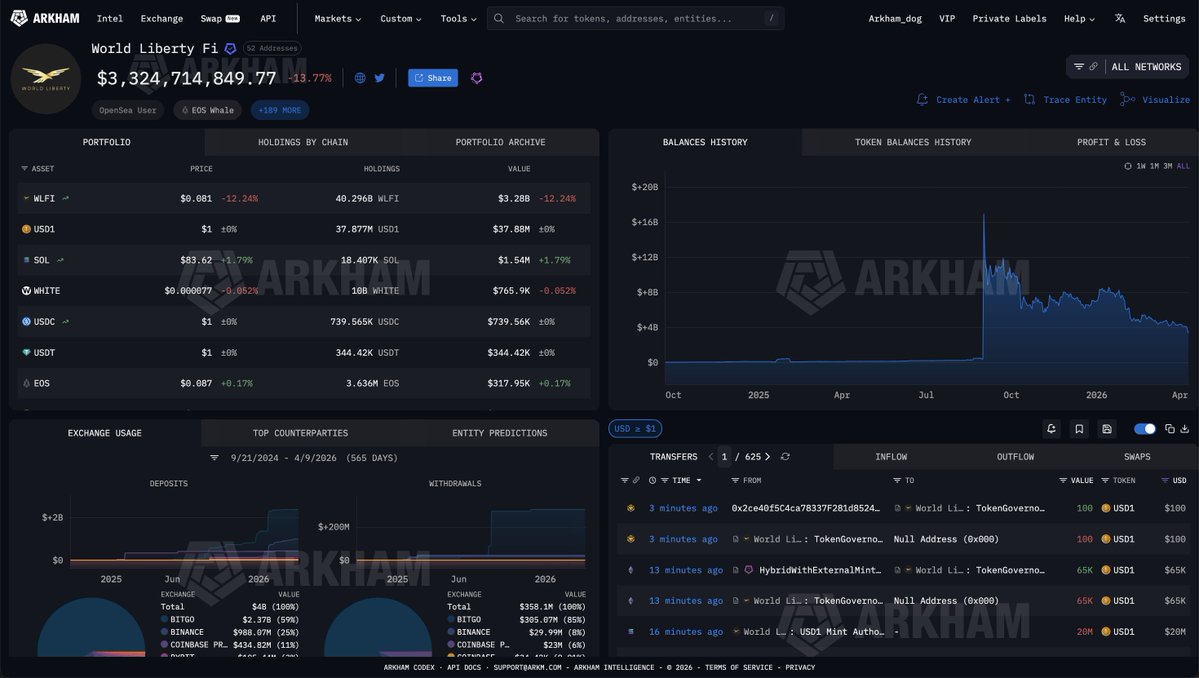Open the Time column sort dropdown
Image resolution: width=1199 pixels, height=678 pixels.
699,481
